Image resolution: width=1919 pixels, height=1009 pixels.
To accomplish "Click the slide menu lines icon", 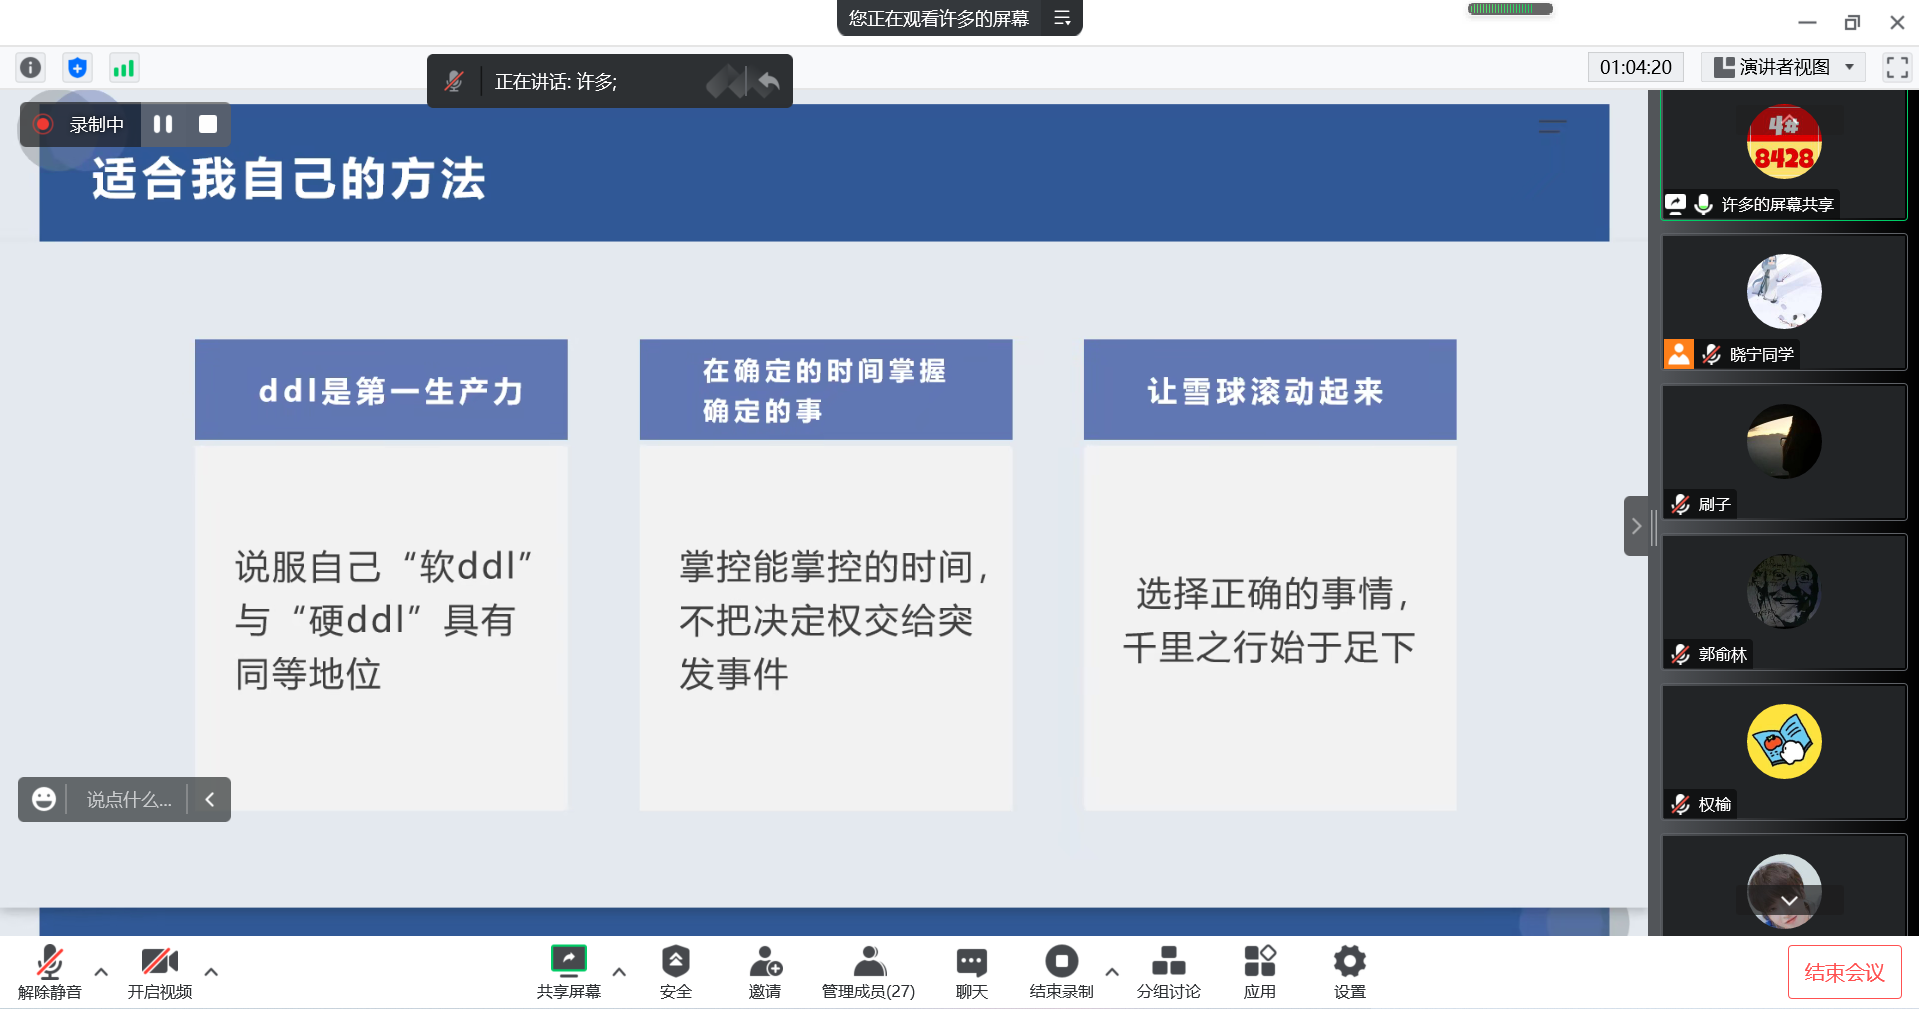I will pyautogui.click(x=1552, y=127).
